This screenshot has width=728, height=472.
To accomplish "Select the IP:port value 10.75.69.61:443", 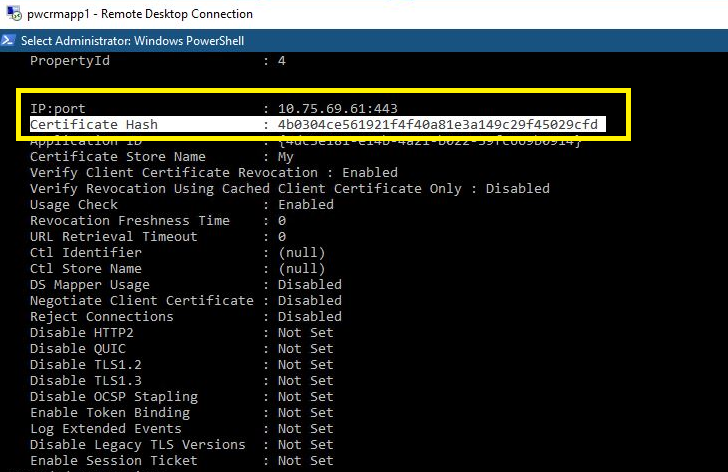I will click(x=338, y=109).
